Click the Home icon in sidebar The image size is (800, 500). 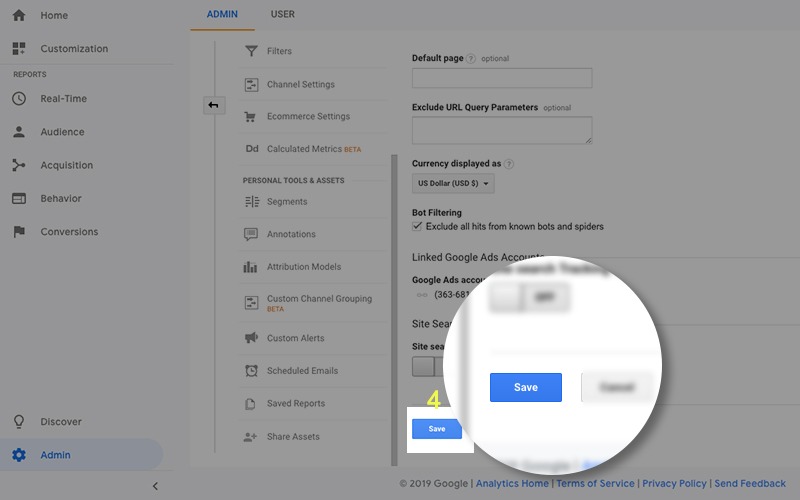click(x=19, y=16)
